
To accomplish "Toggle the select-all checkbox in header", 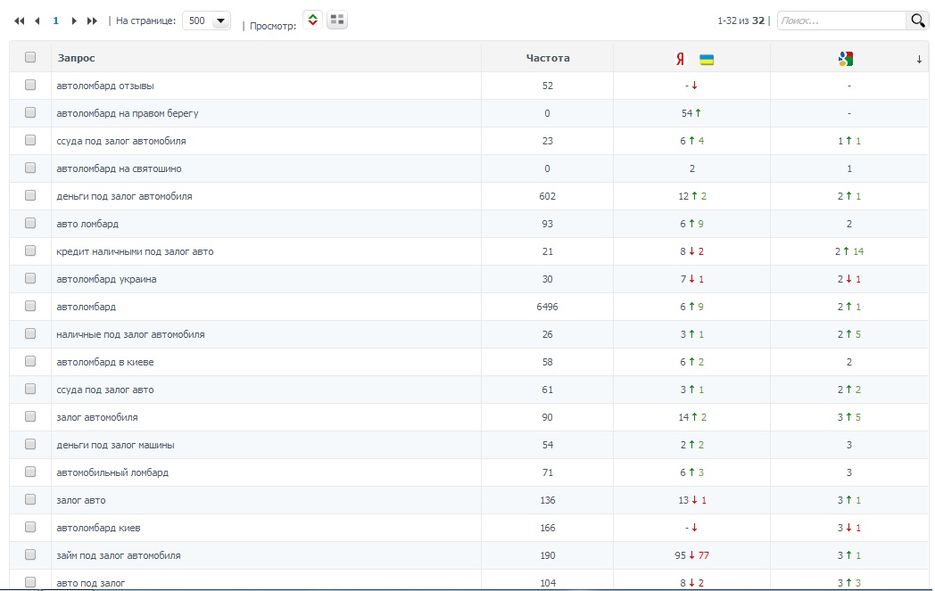I will click(30, 58).
